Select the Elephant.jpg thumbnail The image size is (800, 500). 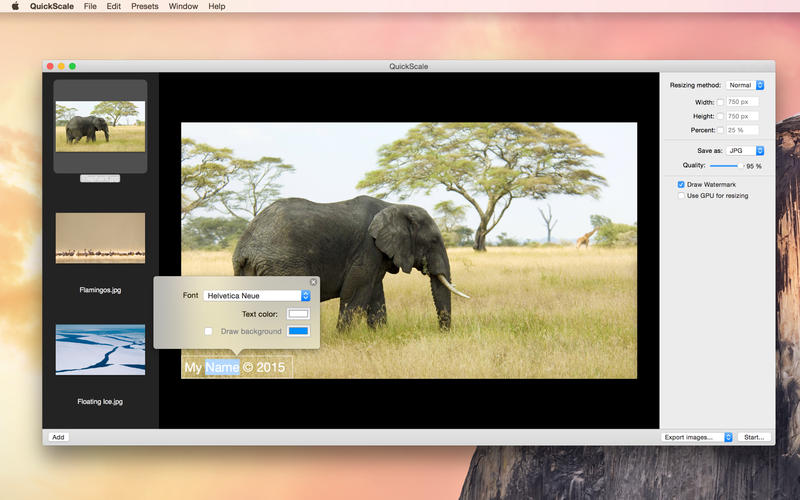coord(100,126)
